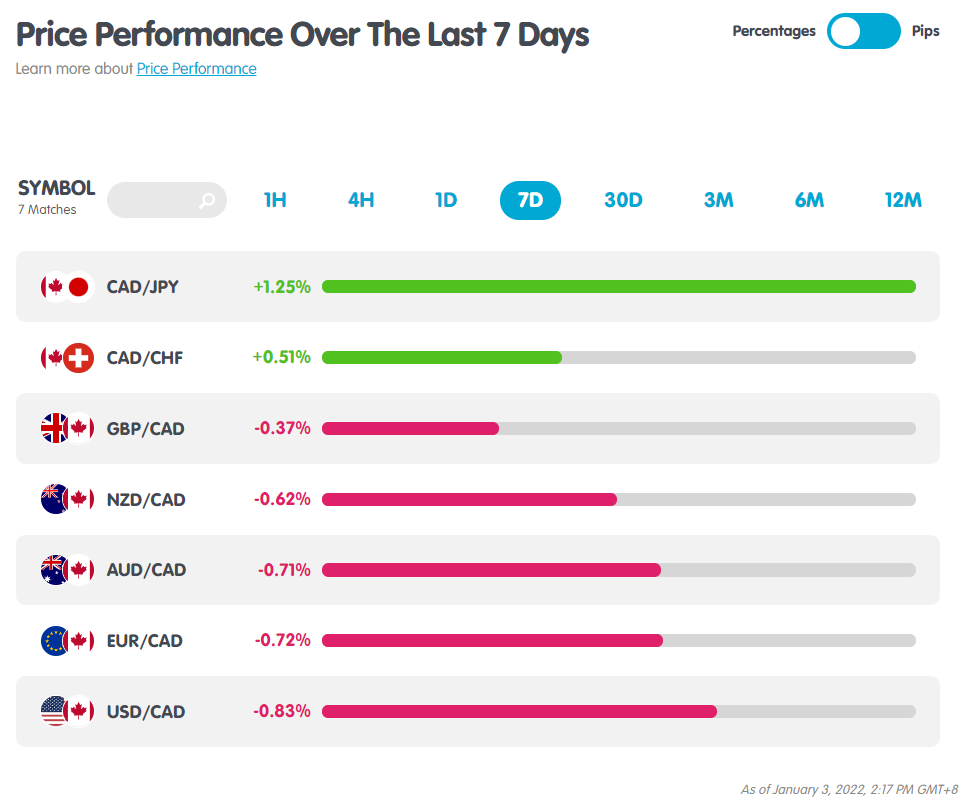Click the CAD/JPY green performance bar
The height and width of the screenshot is (812, 970).
click(x=619, y=286)
